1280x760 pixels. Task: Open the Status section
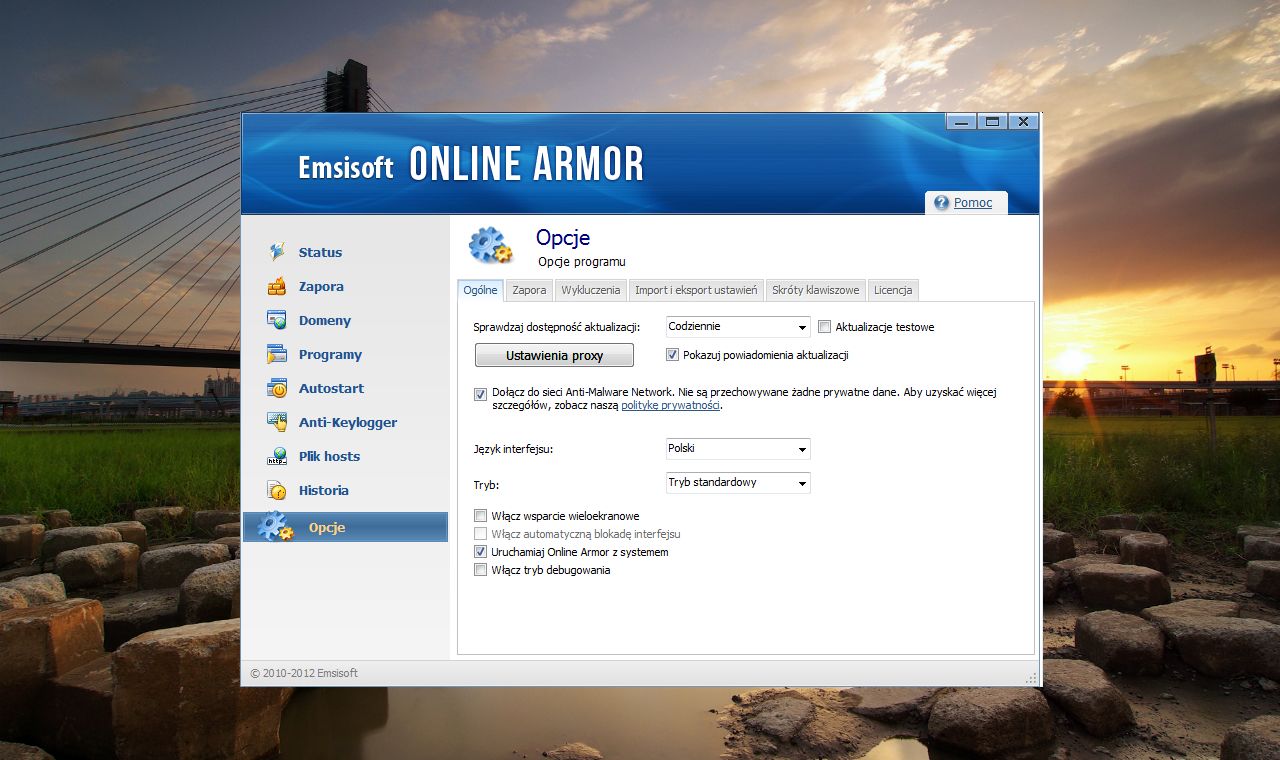click(x=320, y=252)
